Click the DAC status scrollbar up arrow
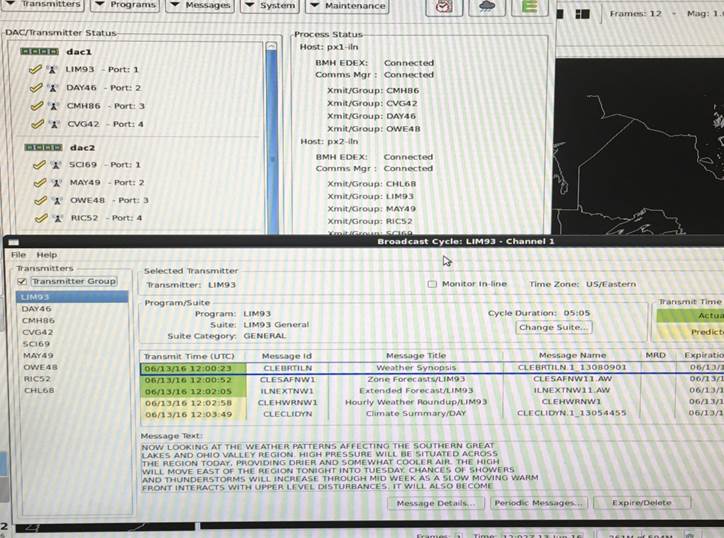 point(272,46)
